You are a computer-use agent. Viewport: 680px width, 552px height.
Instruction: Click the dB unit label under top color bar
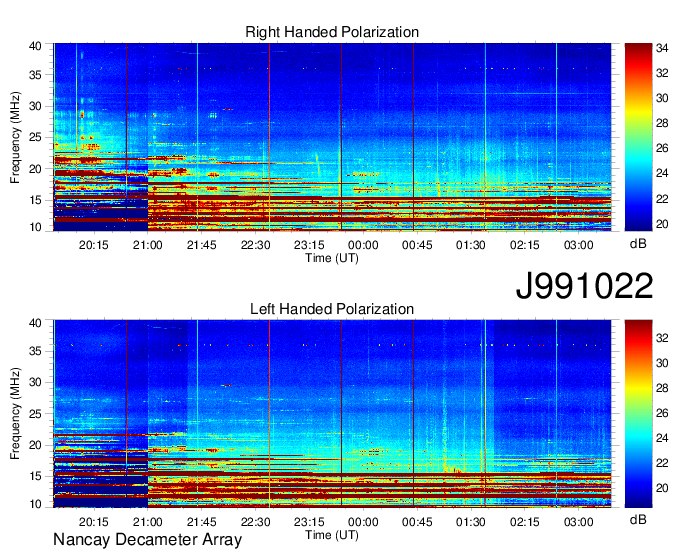pyautogui.click(x=638, y=244)
